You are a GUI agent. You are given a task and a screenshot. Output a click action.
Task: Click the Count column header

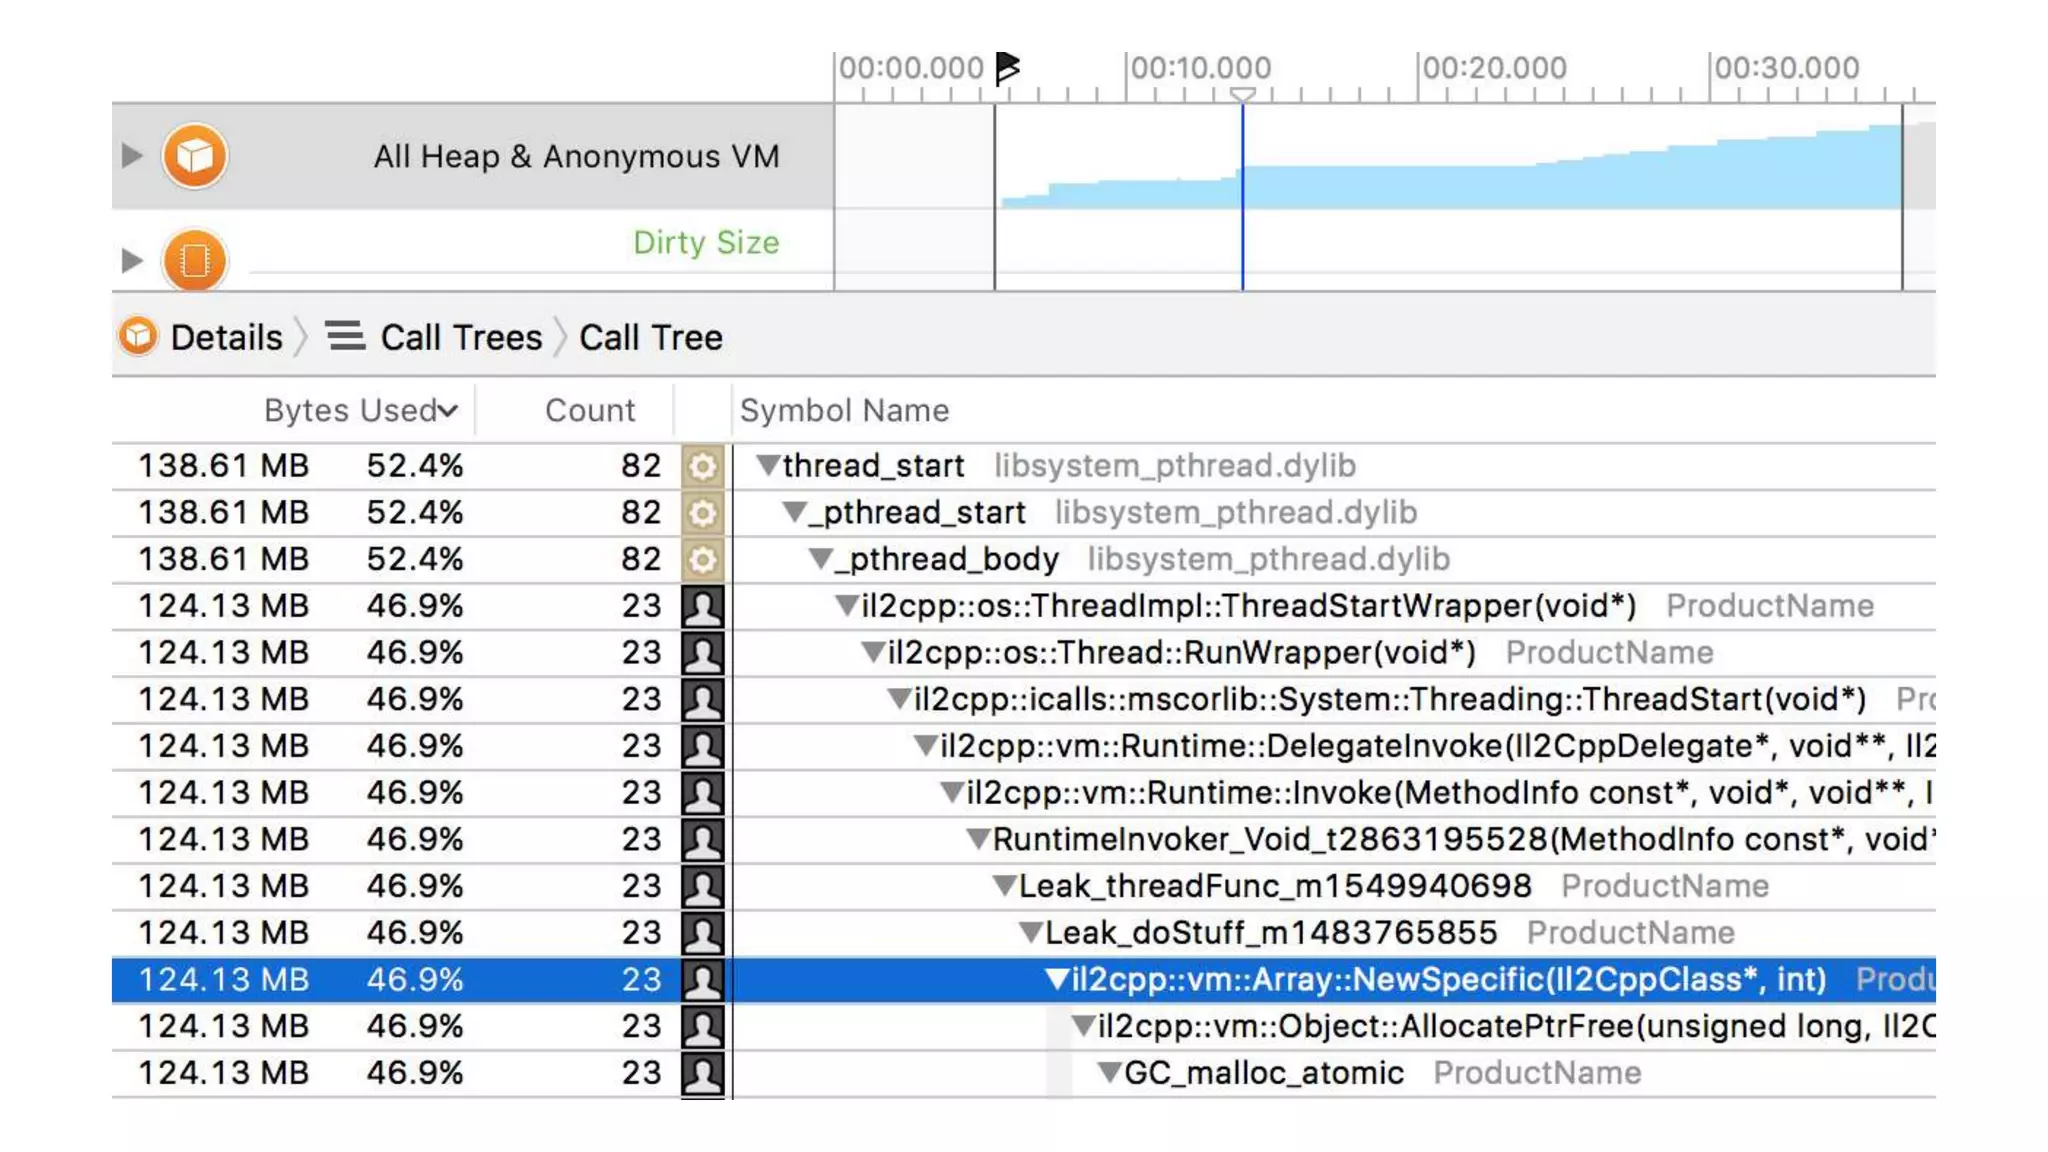[x=589, y=411]
